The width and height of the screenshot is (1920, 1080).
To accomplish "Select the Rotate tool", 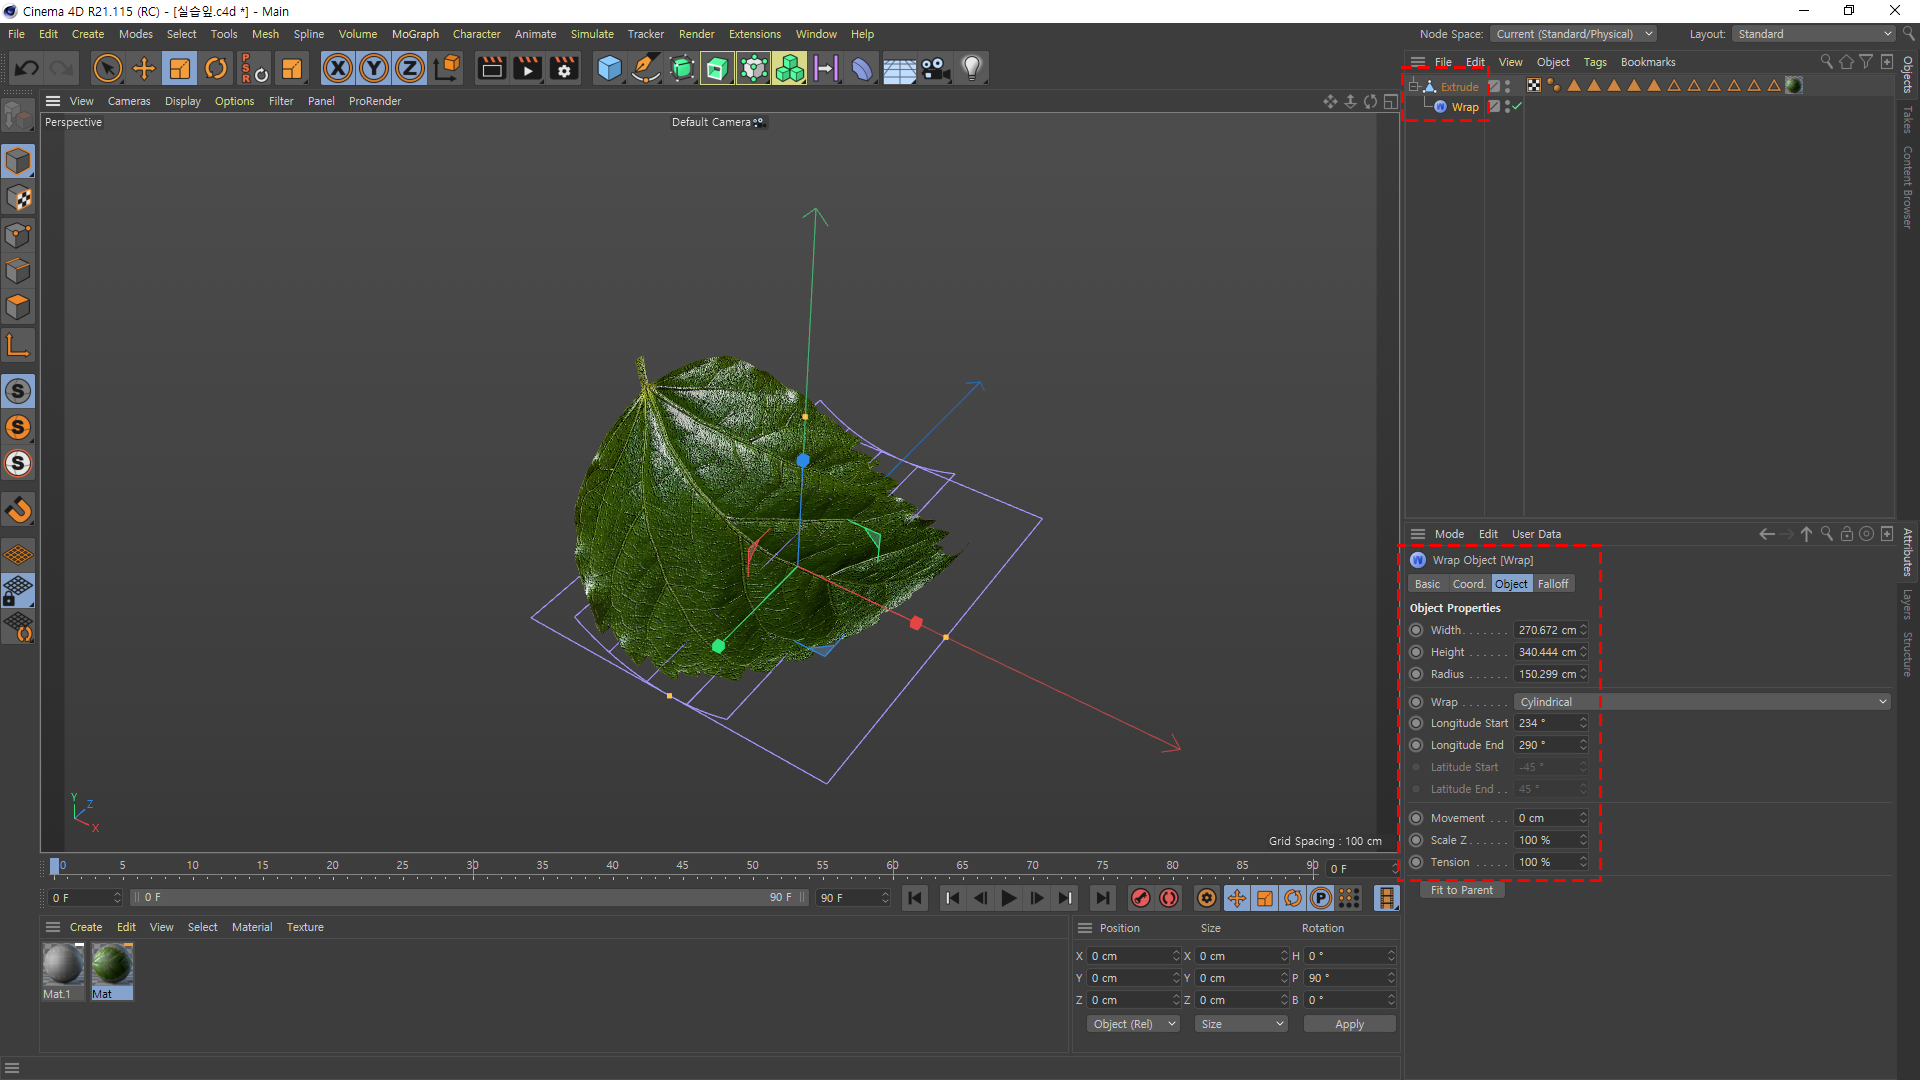I will tap(216, 68).
